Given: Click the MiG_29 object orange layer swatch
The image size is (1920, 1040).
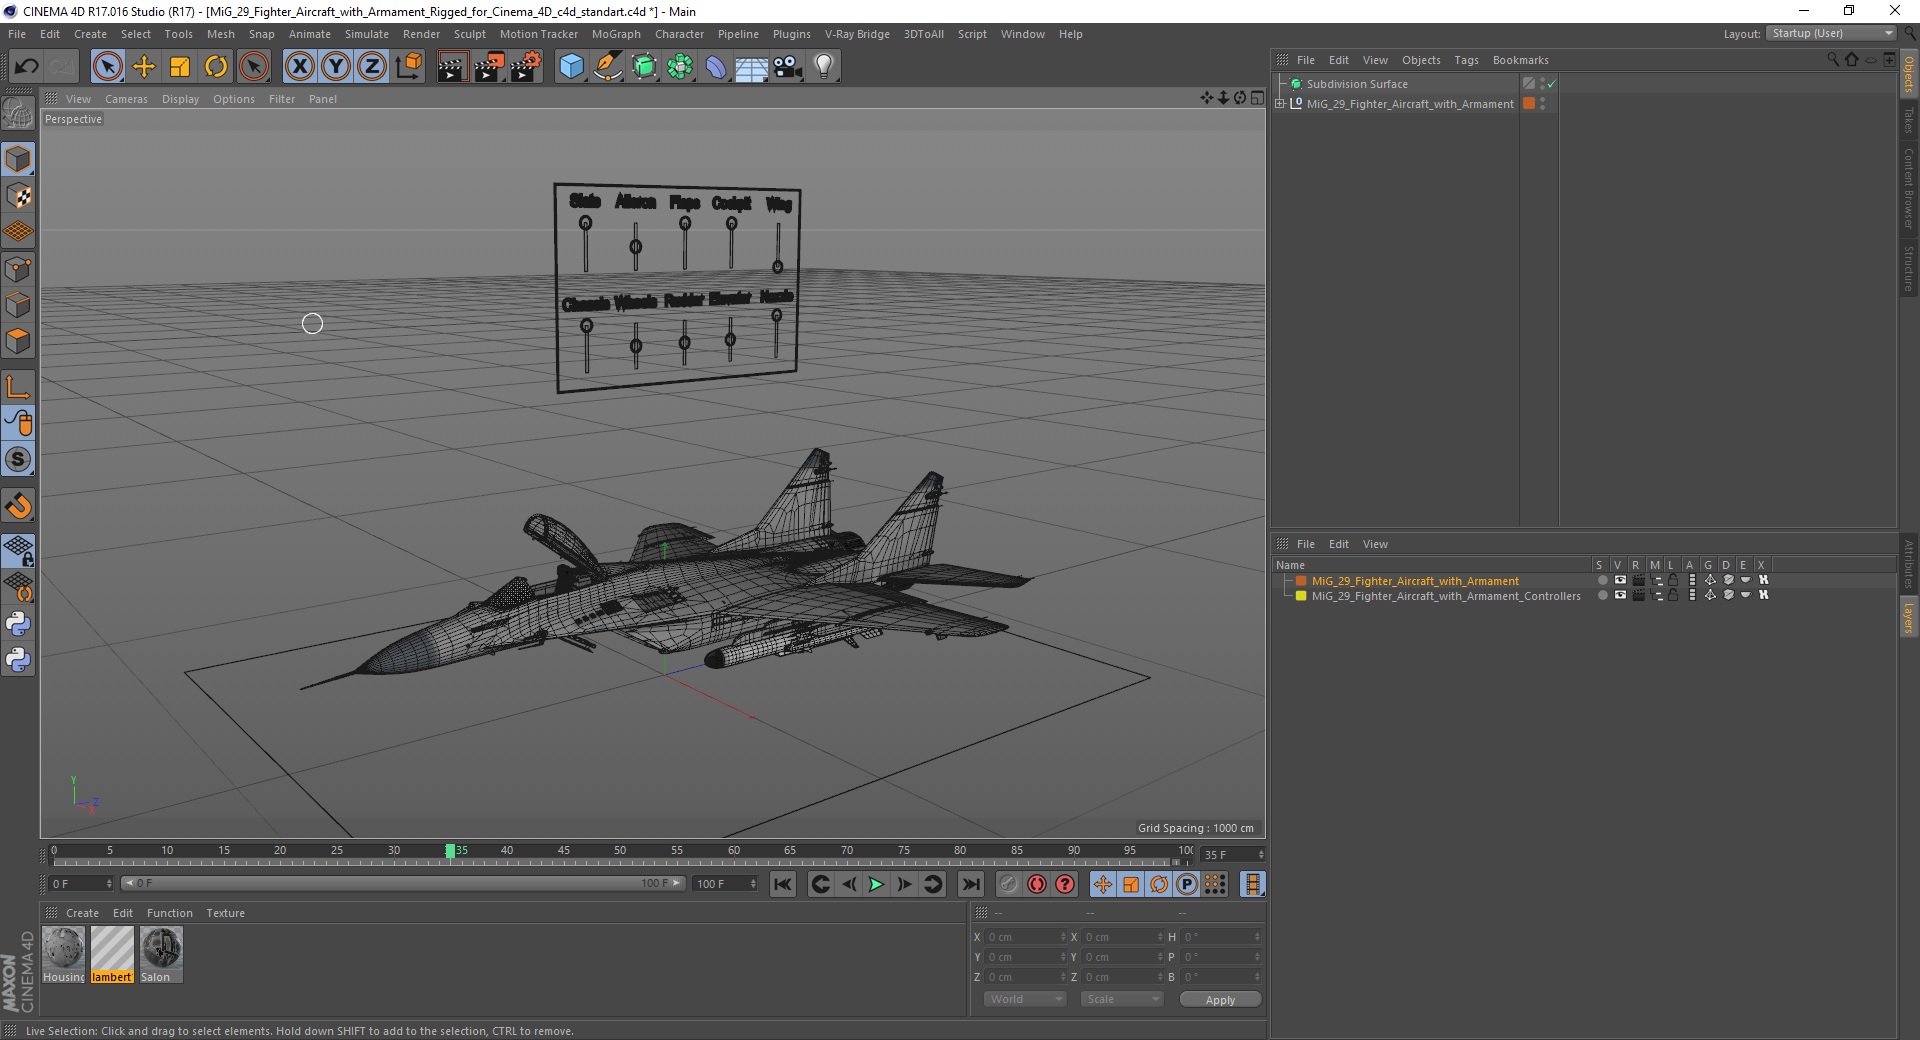Looking at the screenshot, I should tap(1528, 103).
